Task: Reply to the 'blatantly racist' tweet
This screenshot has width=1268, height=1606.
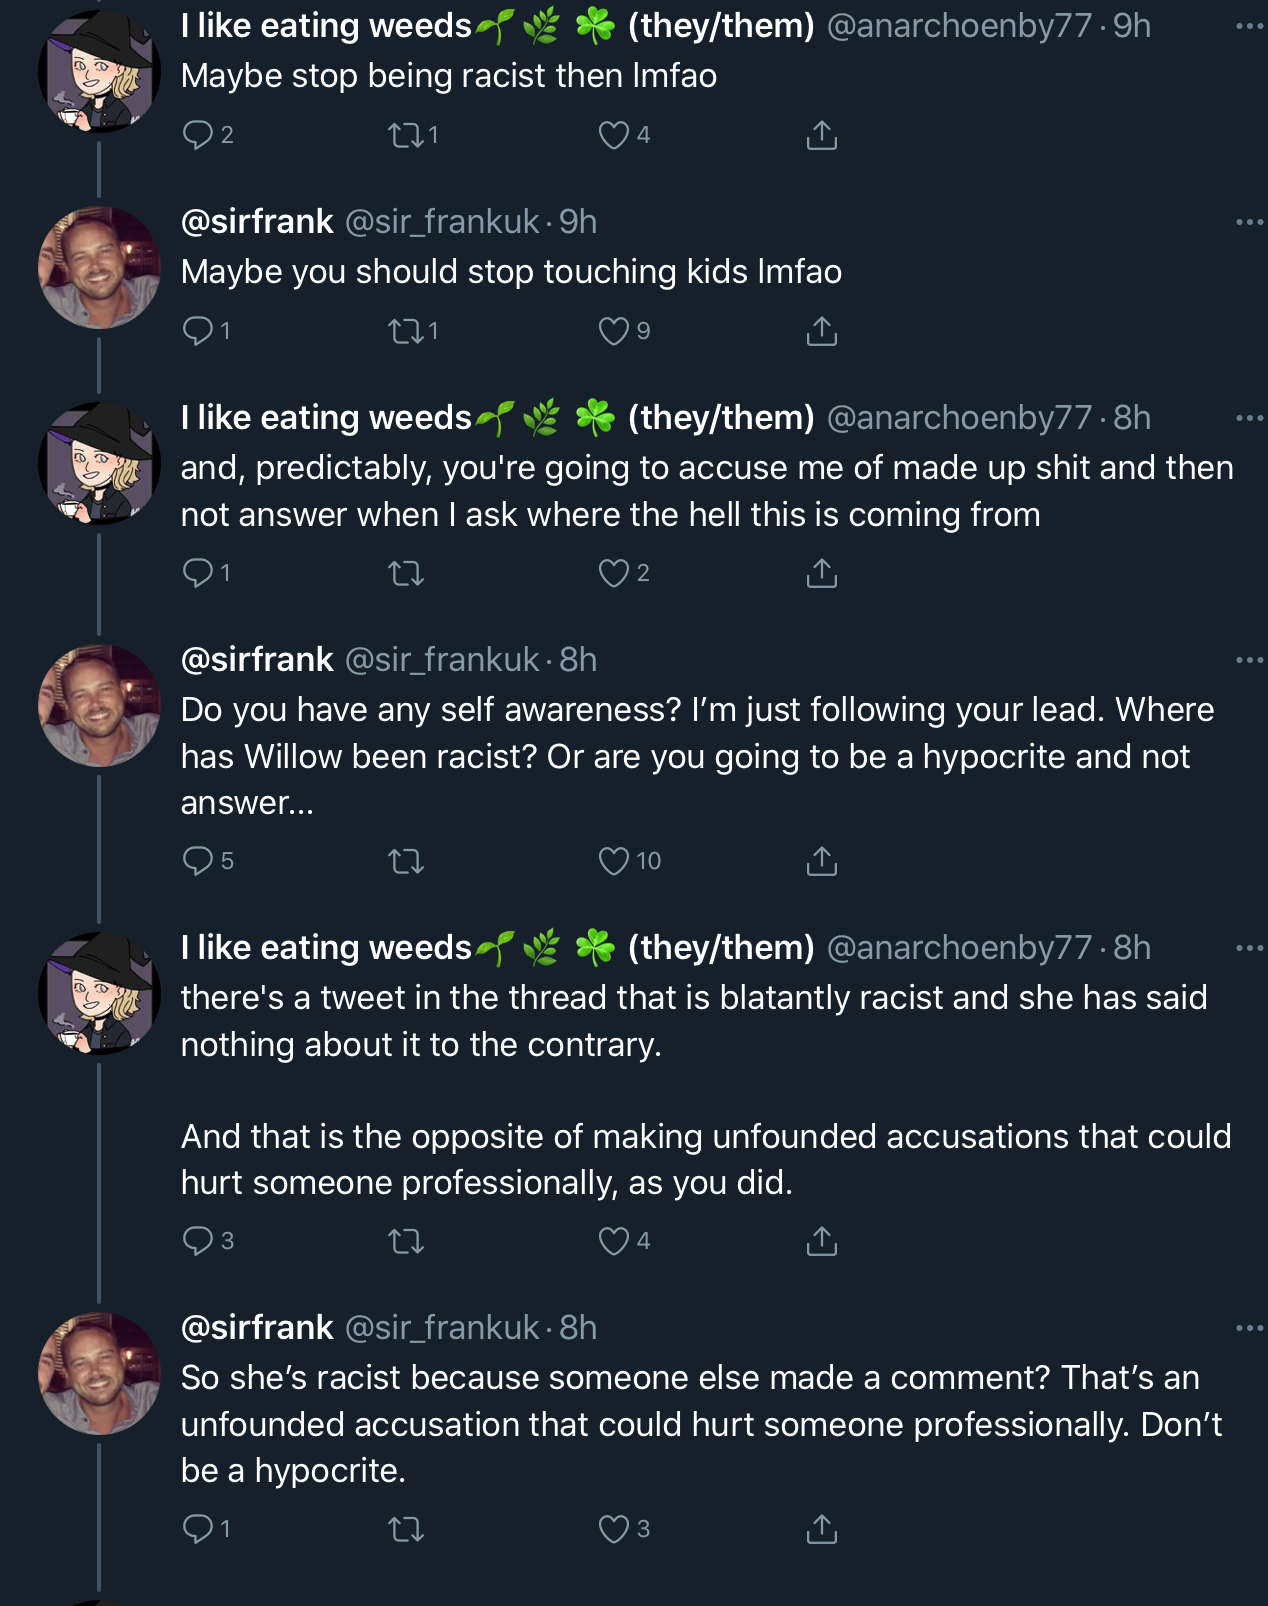Action: [198, 1241]
